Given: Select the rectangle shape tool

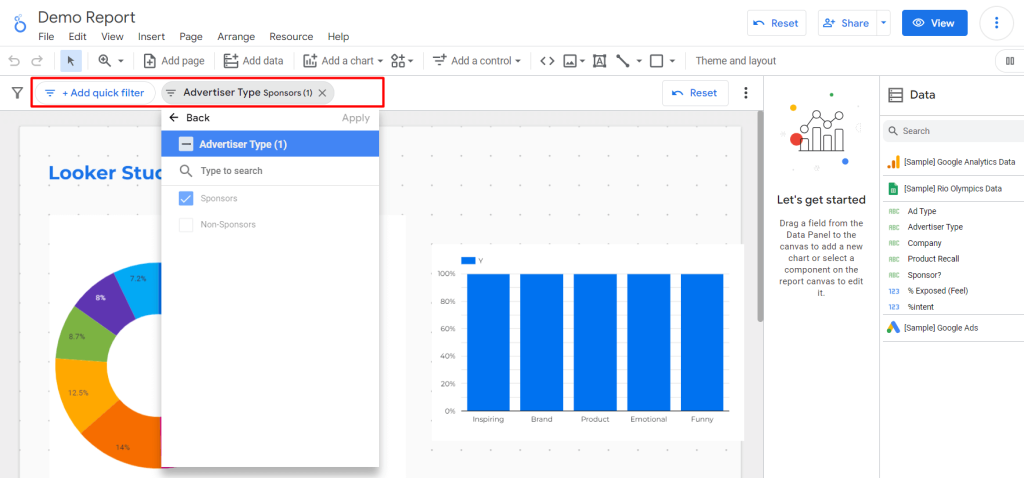Looking at the screenshot, I should tap(657, 61).
